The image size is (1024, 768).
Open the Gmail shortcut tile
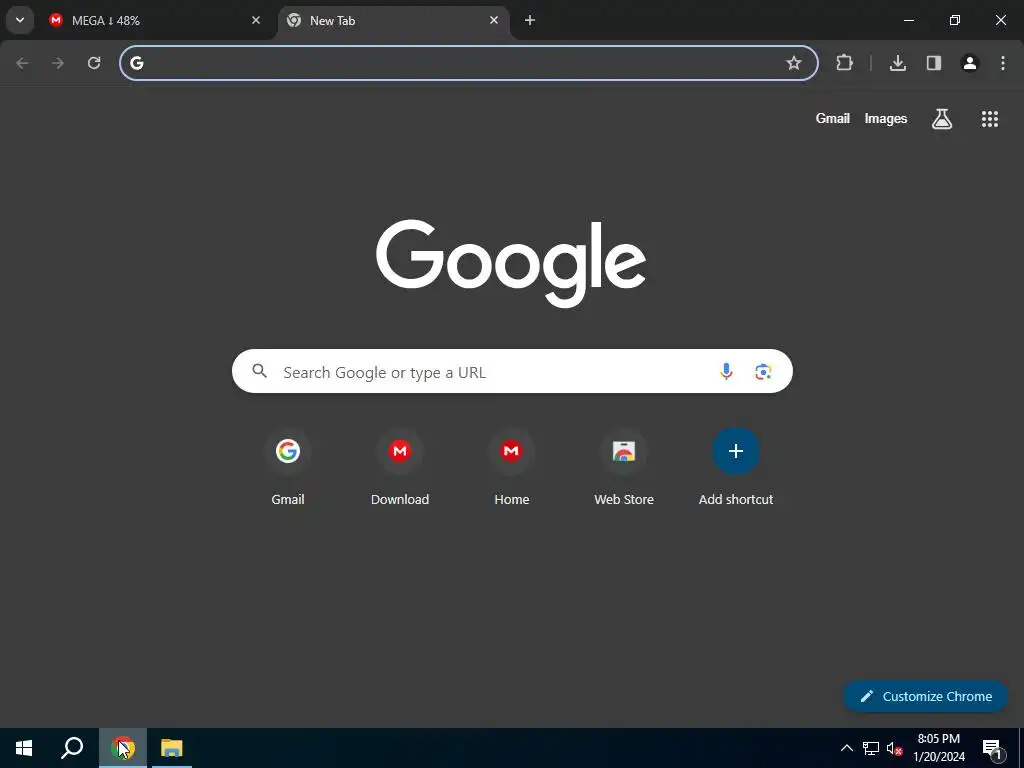coord(288,468)
